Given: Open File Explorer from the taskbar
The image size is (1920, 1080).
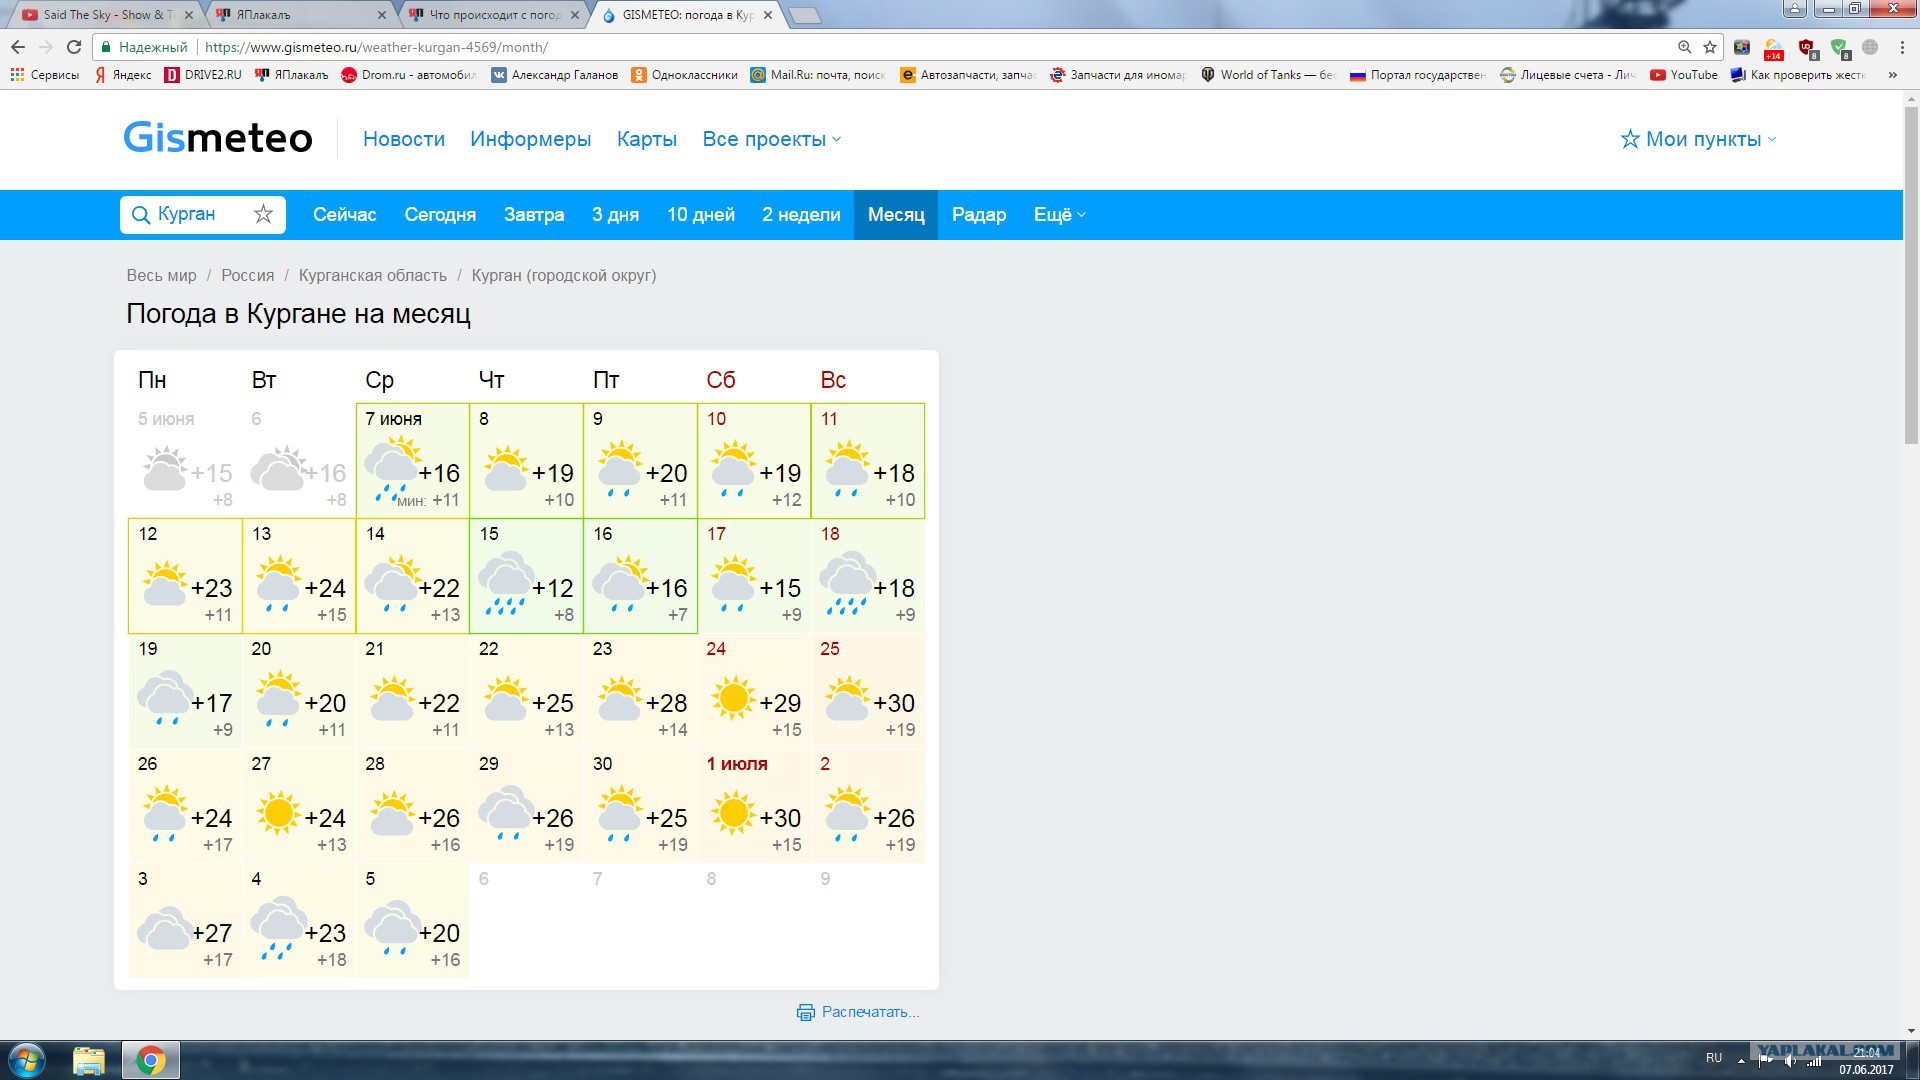Looking at the screenshot, I should click(x=89, y=1060).
